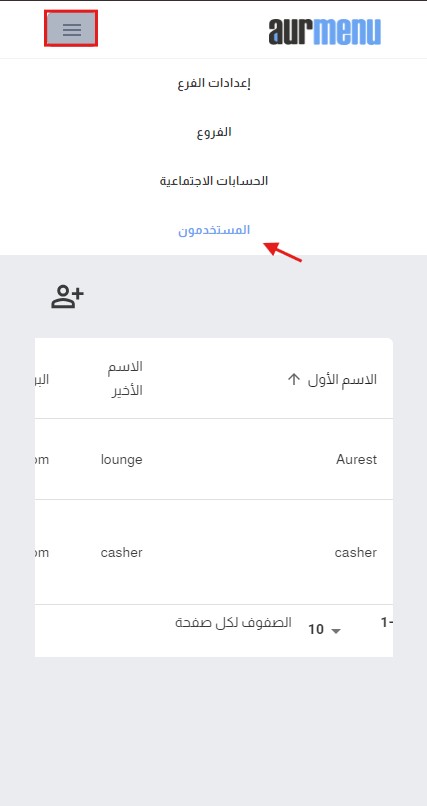Select المستخدمون menu item

coord(214,230)
